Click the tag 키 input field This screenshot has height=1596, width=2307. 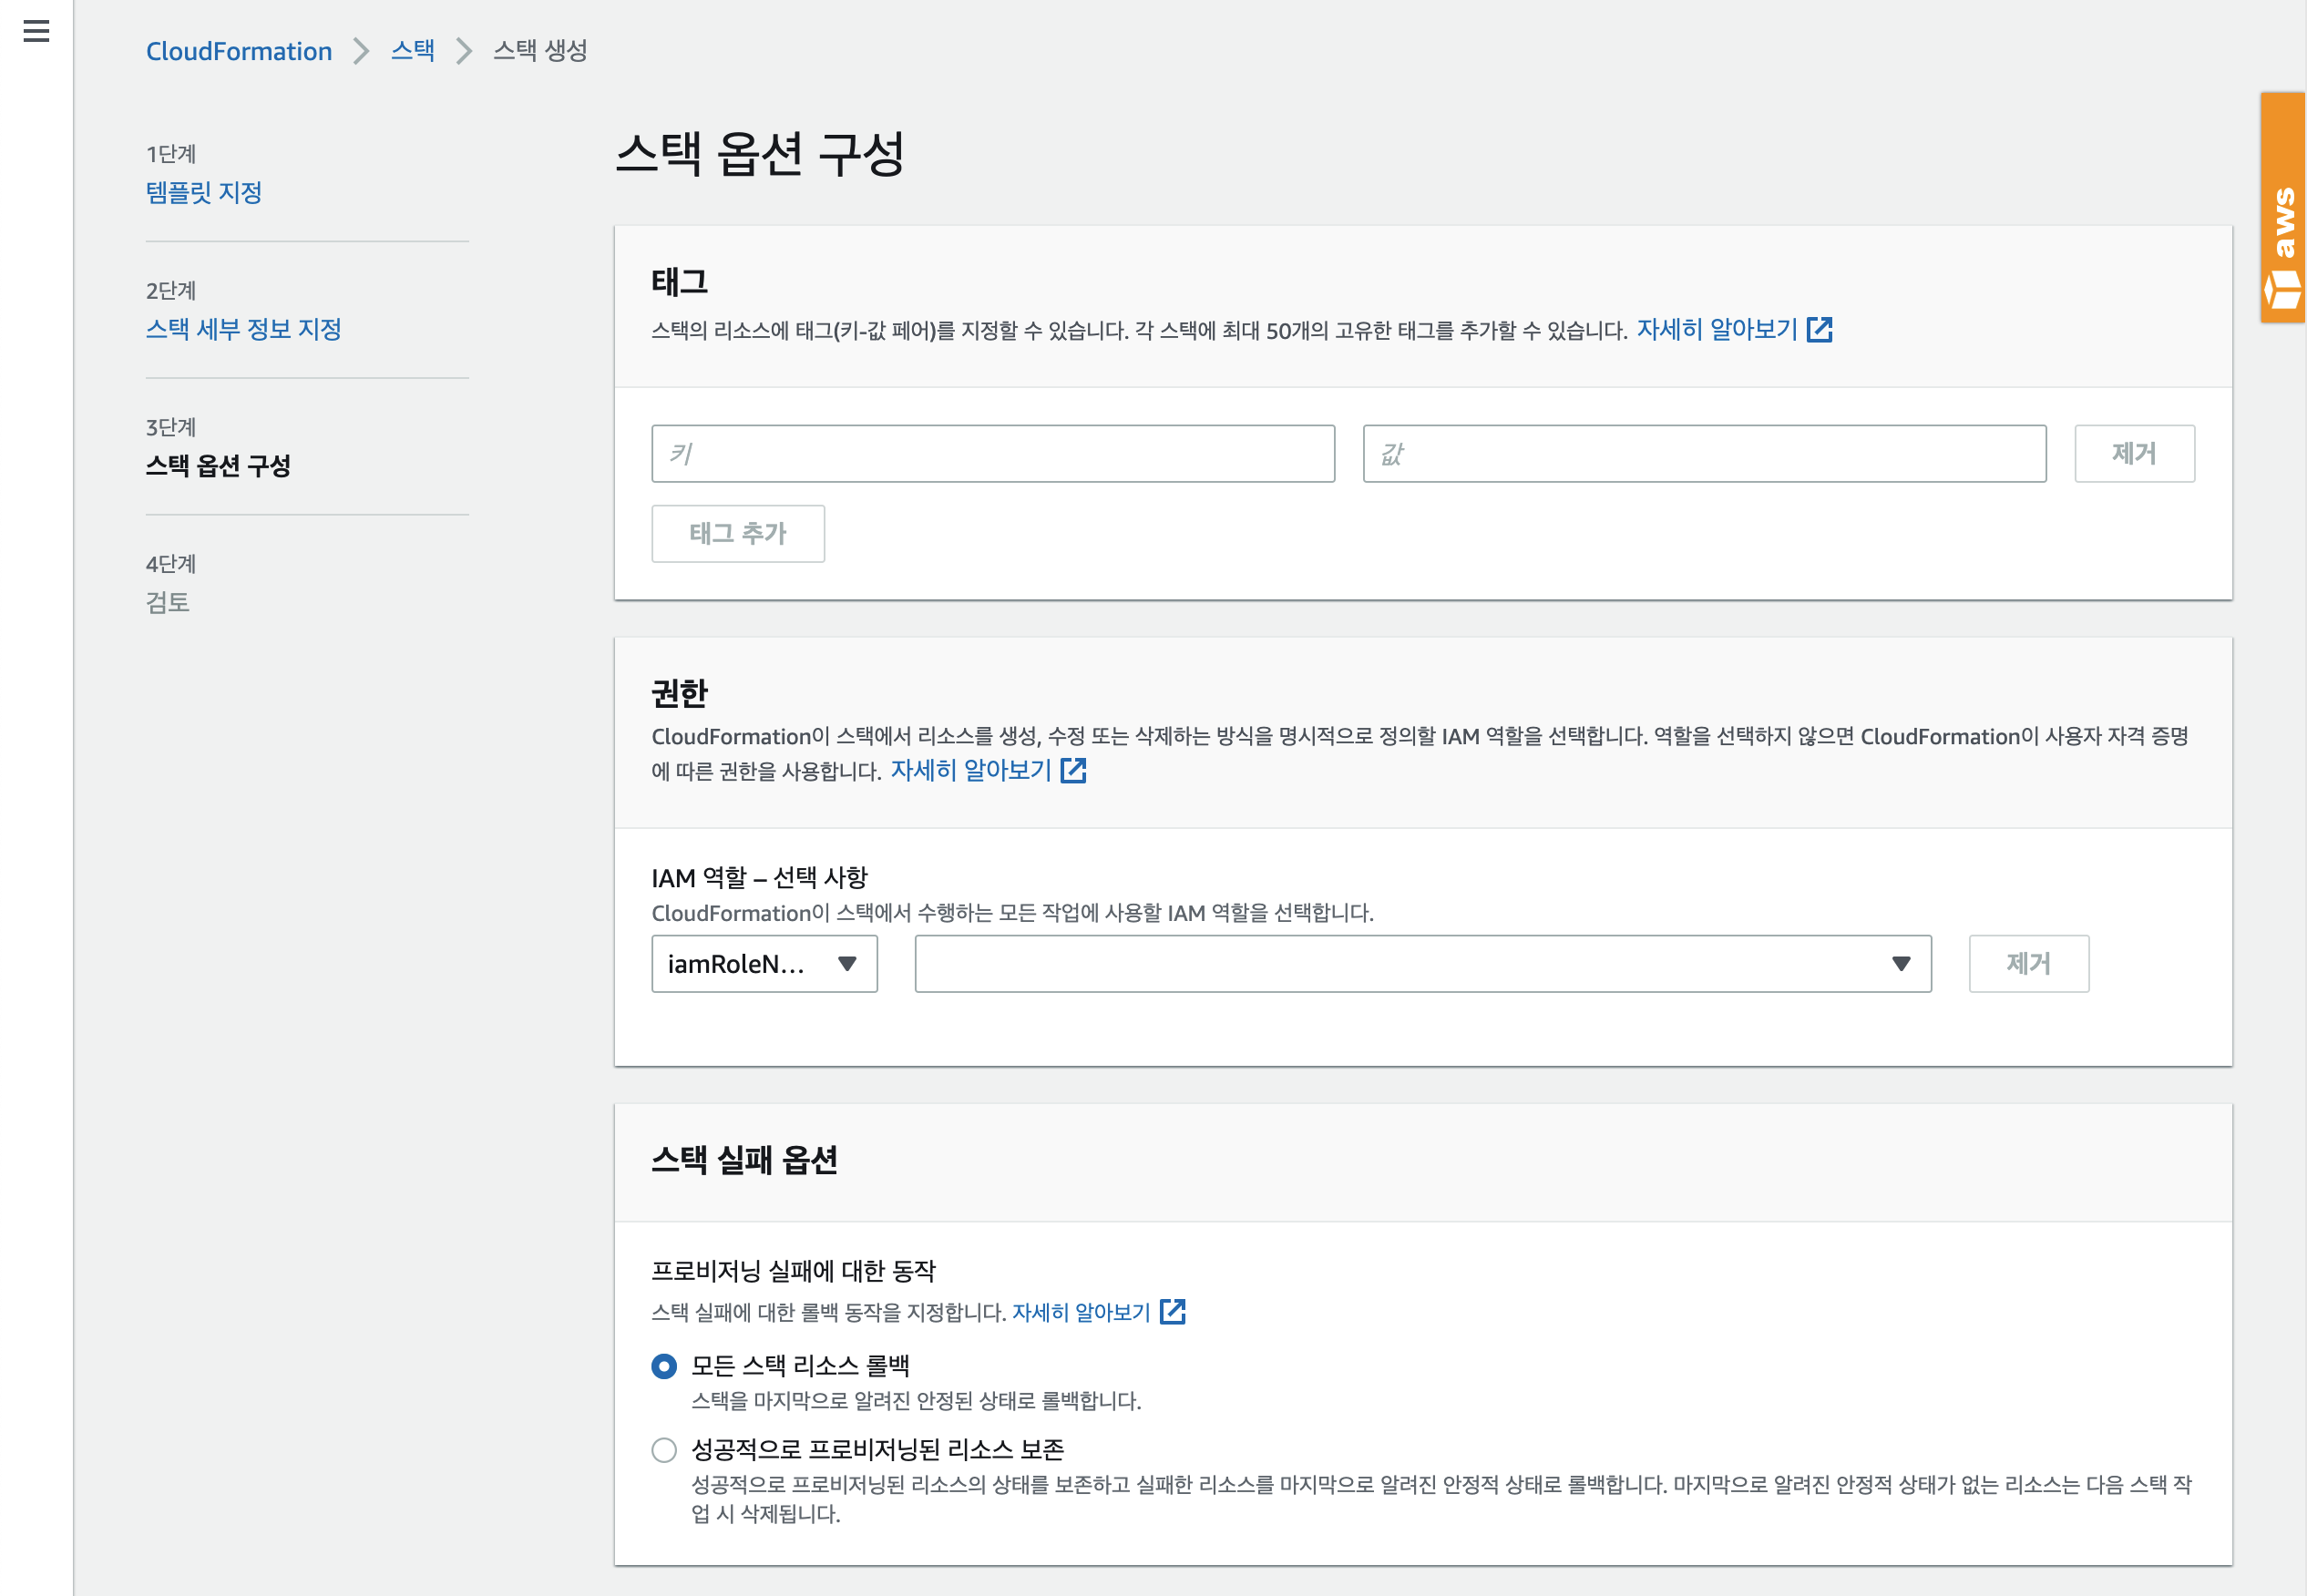click(993, 454)
